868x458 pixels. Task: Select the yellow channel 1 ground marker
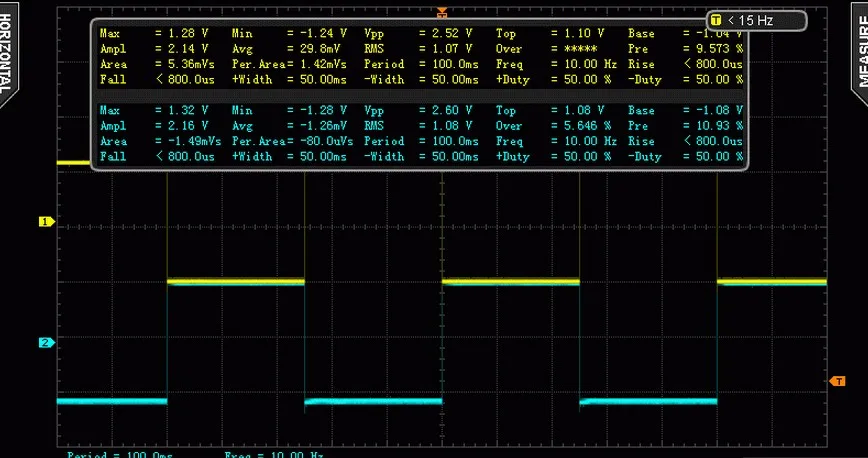coord(46,222)
